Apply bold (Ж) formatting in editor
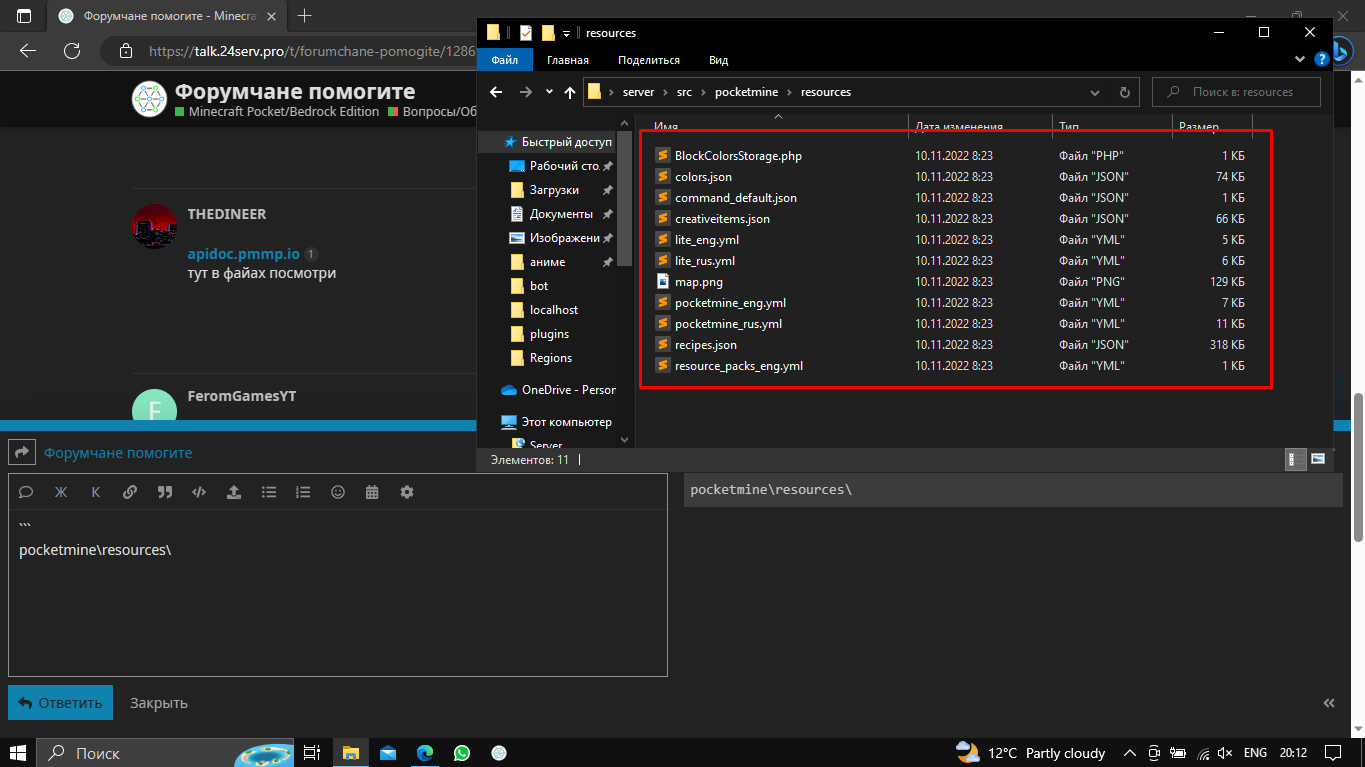Viewport: 1365px width, 767px height. tap(60, 492)
